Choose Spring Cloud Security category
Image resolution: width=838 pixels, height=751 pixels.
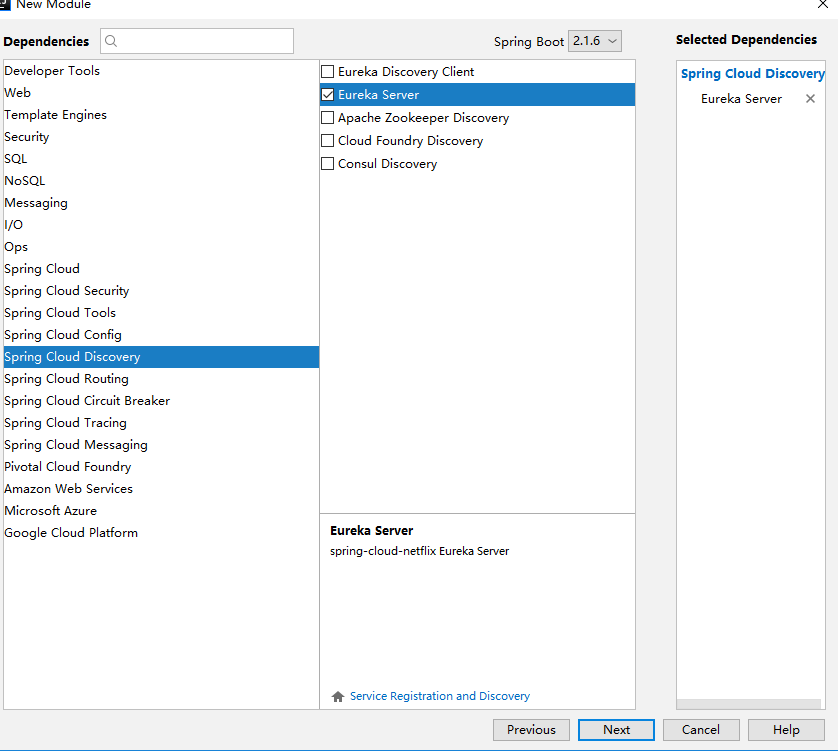[161, 291]
